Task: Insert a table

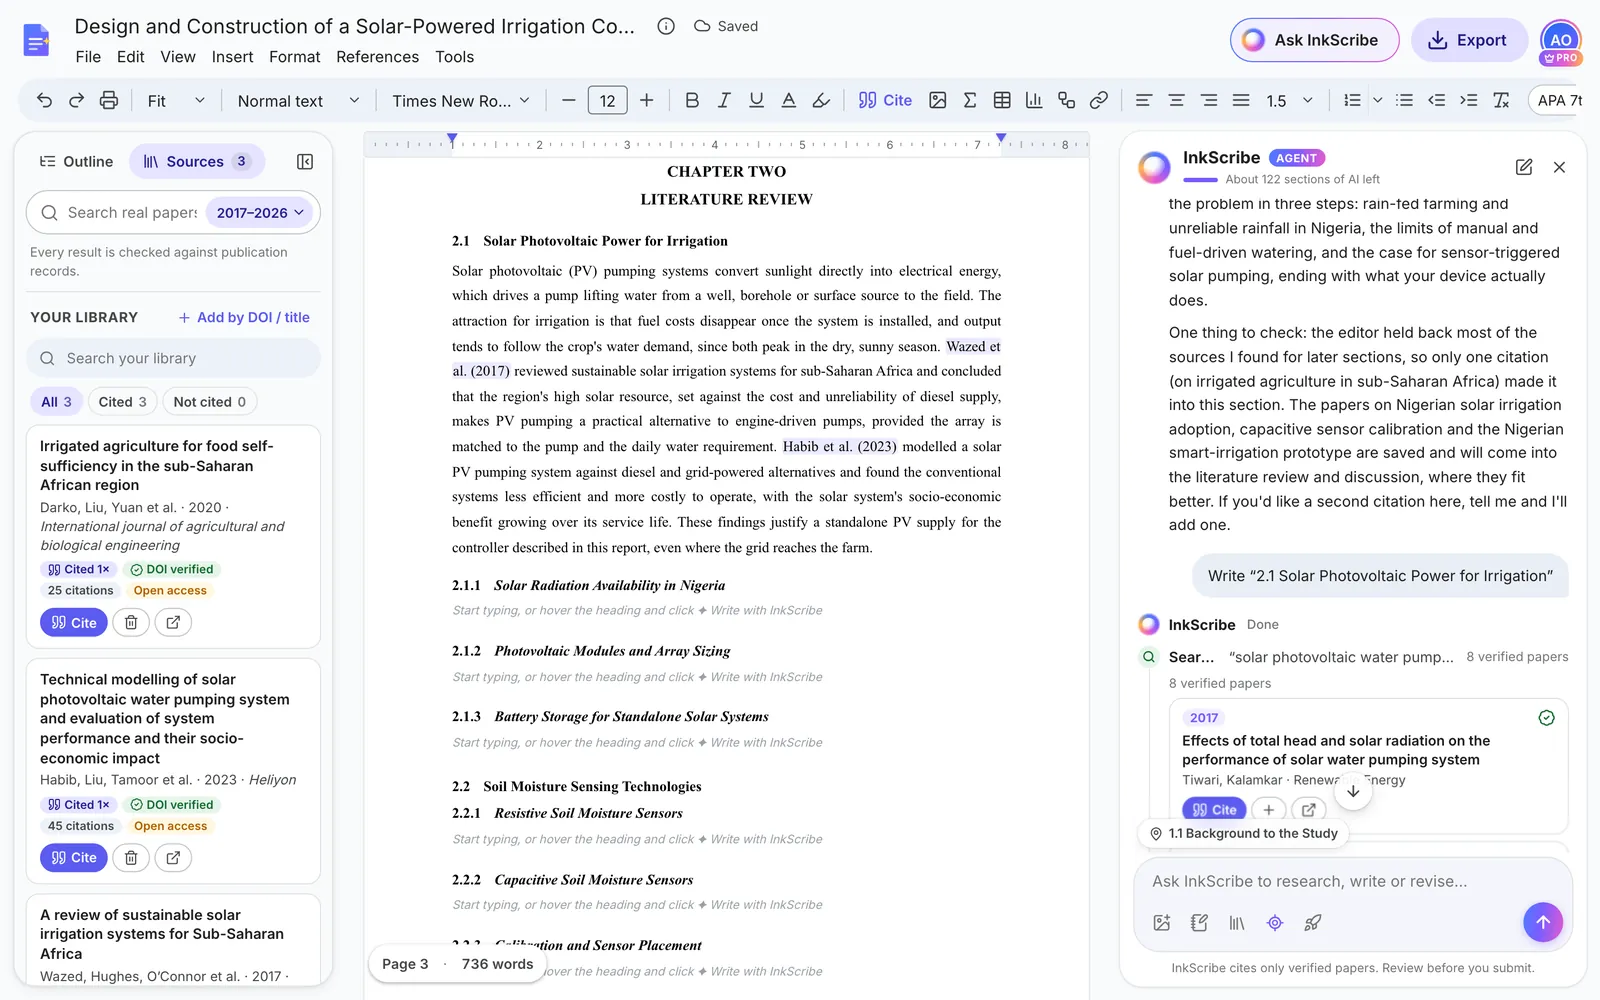Action: click(1002, 100)
